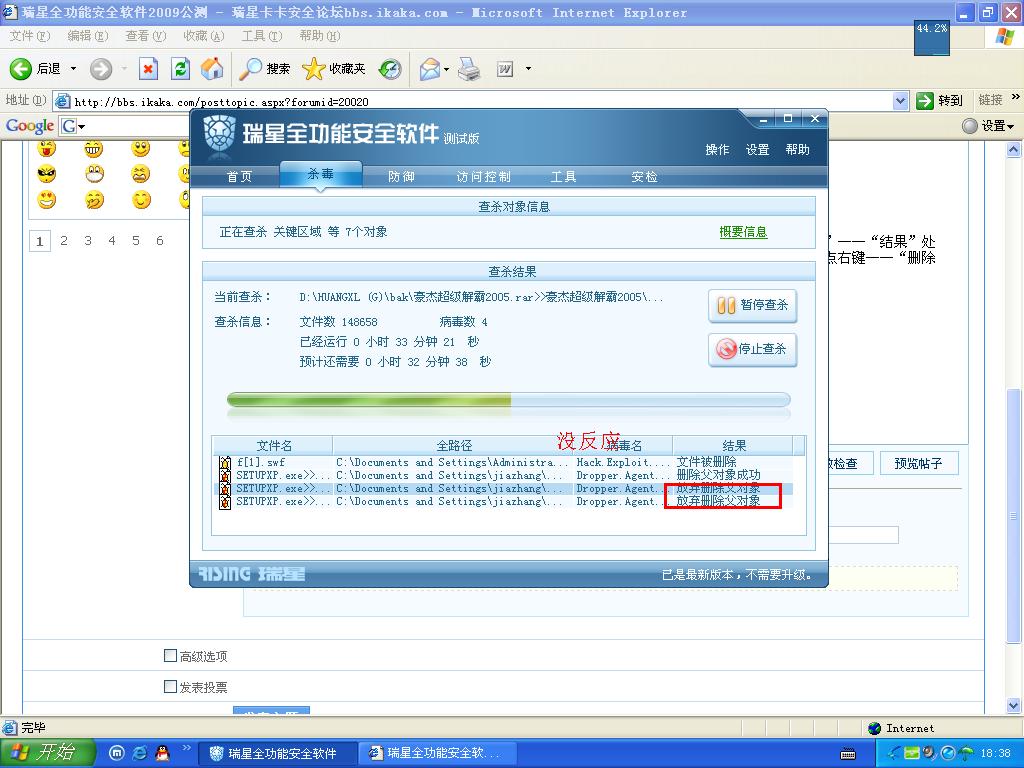
Task: Open the Rising 操作 menu
Action: click(x=717, y=150)
